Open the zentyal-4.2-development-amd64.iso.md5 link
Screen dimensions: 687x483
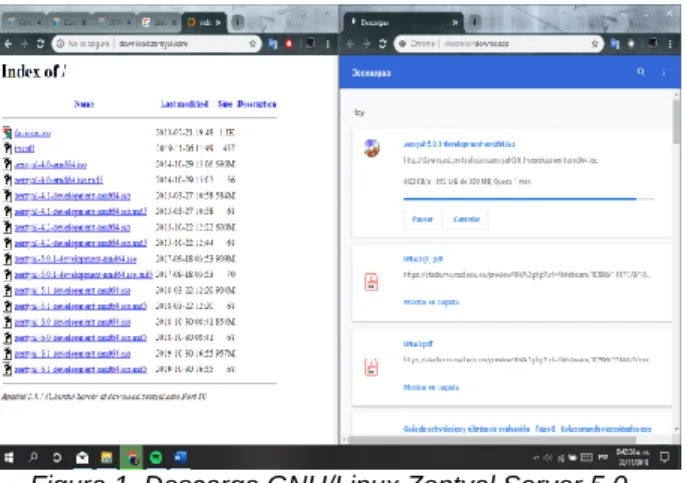click(x=81, y=243)
